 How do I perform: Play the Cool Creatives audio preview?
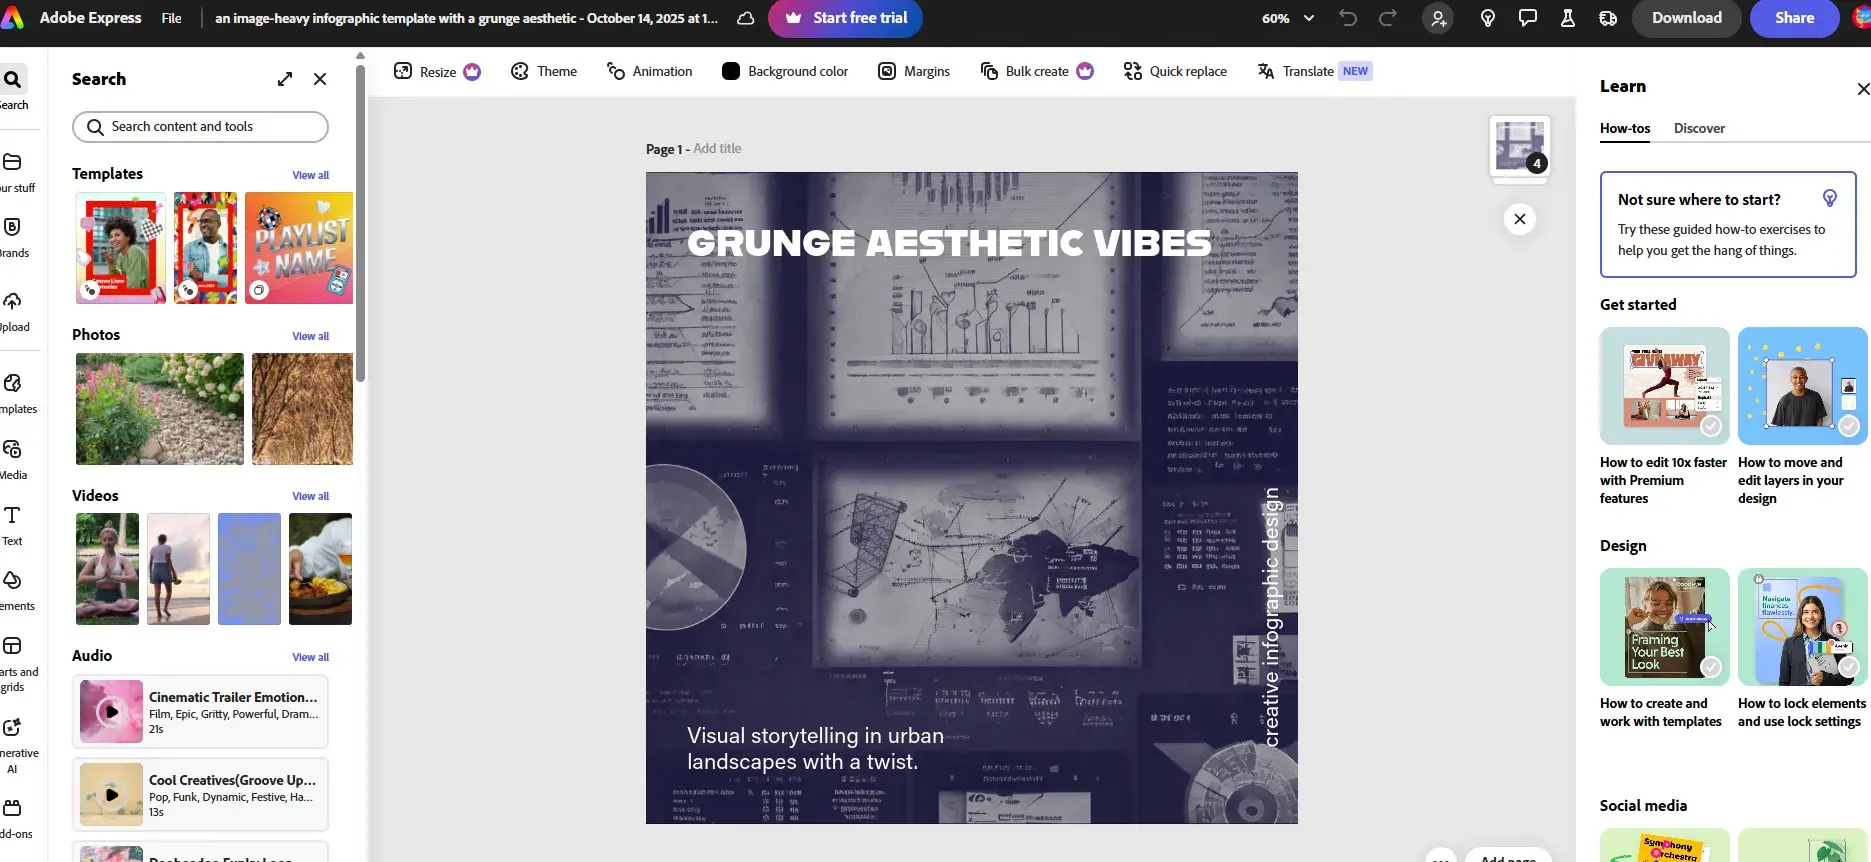(111, 795)
